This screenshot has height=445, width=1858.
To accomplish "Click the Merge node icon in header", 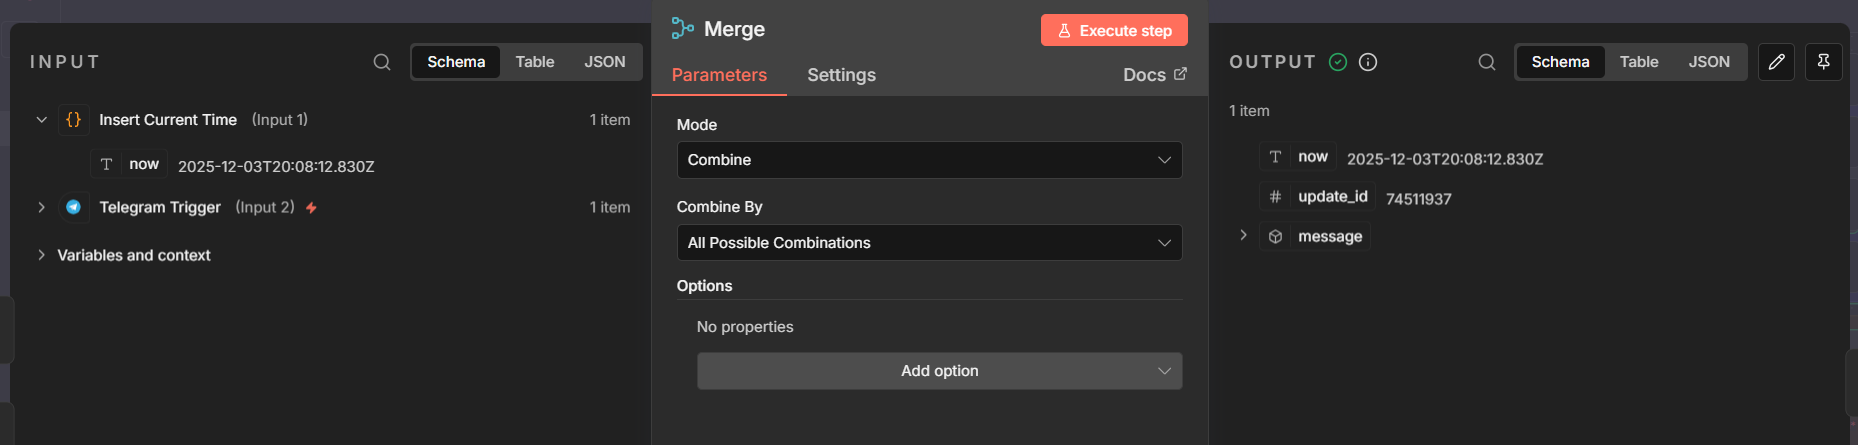I will (x=682, y=29).
